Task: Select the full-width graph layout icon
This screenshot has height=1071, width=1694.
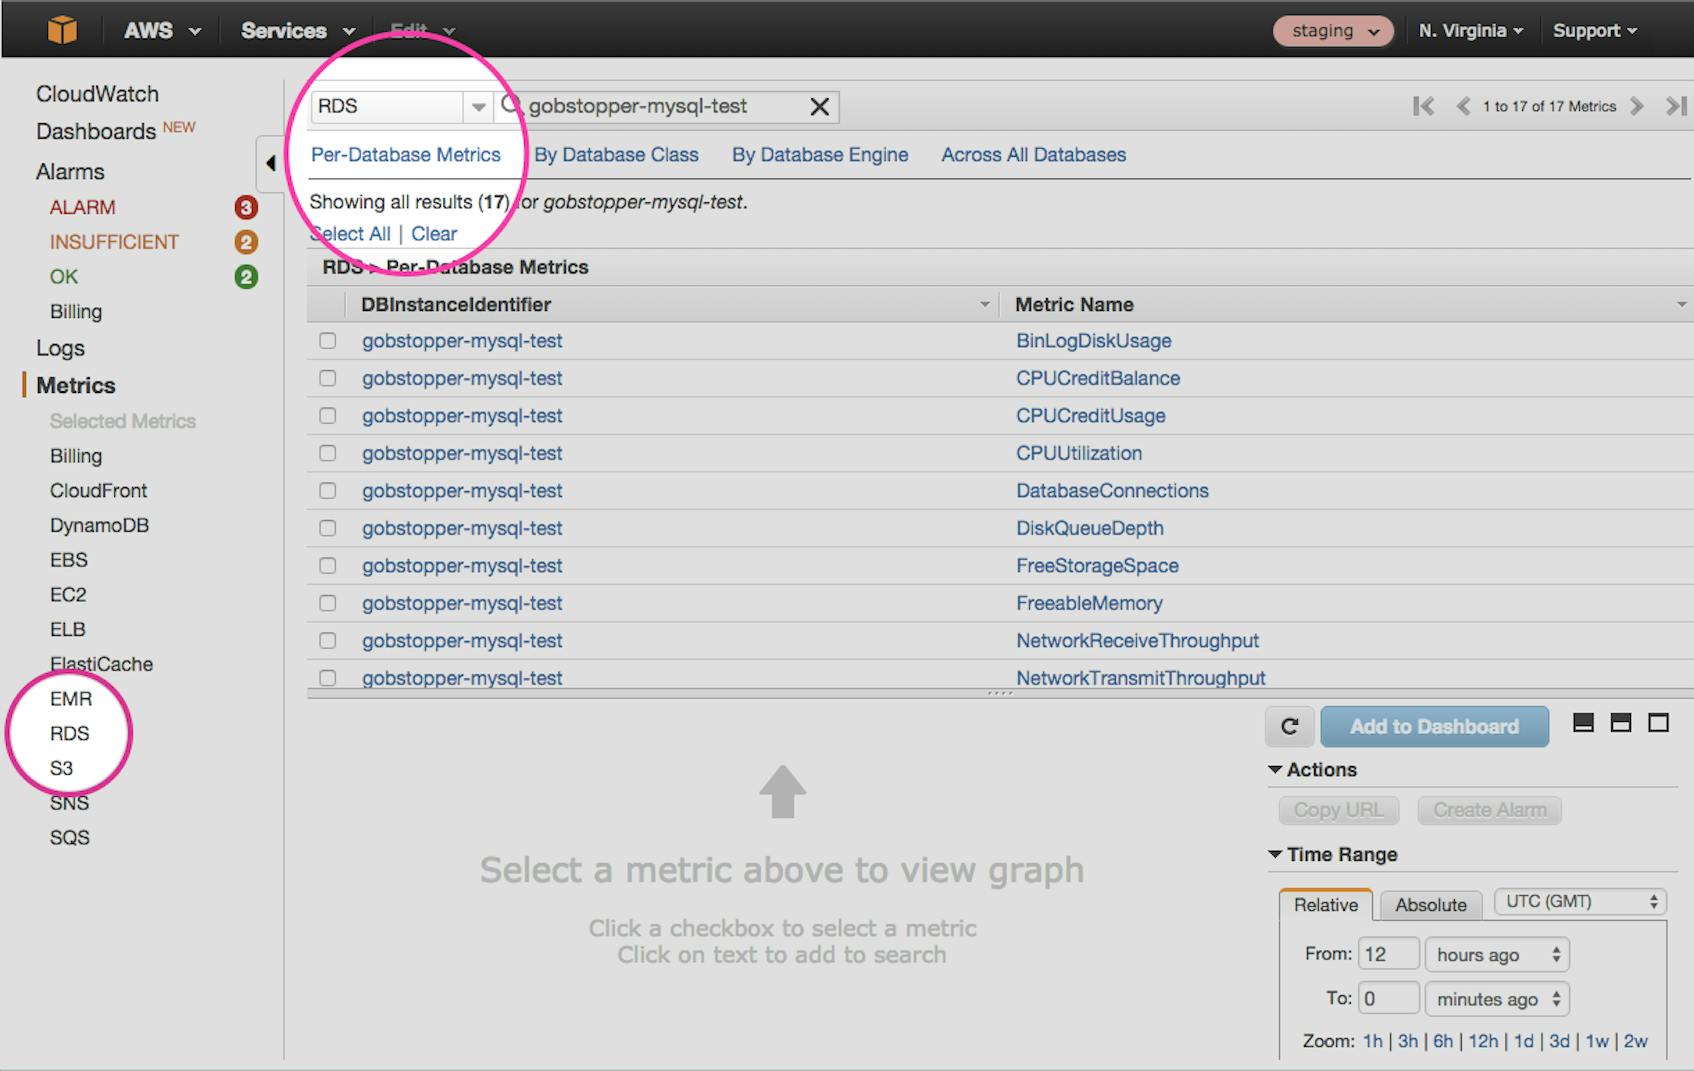Action: point(1656,720)
